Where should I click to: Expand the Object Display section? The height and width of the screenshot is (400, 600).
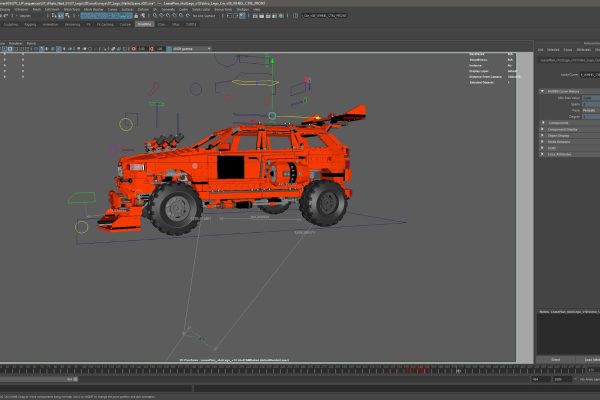tap(542, 136)
